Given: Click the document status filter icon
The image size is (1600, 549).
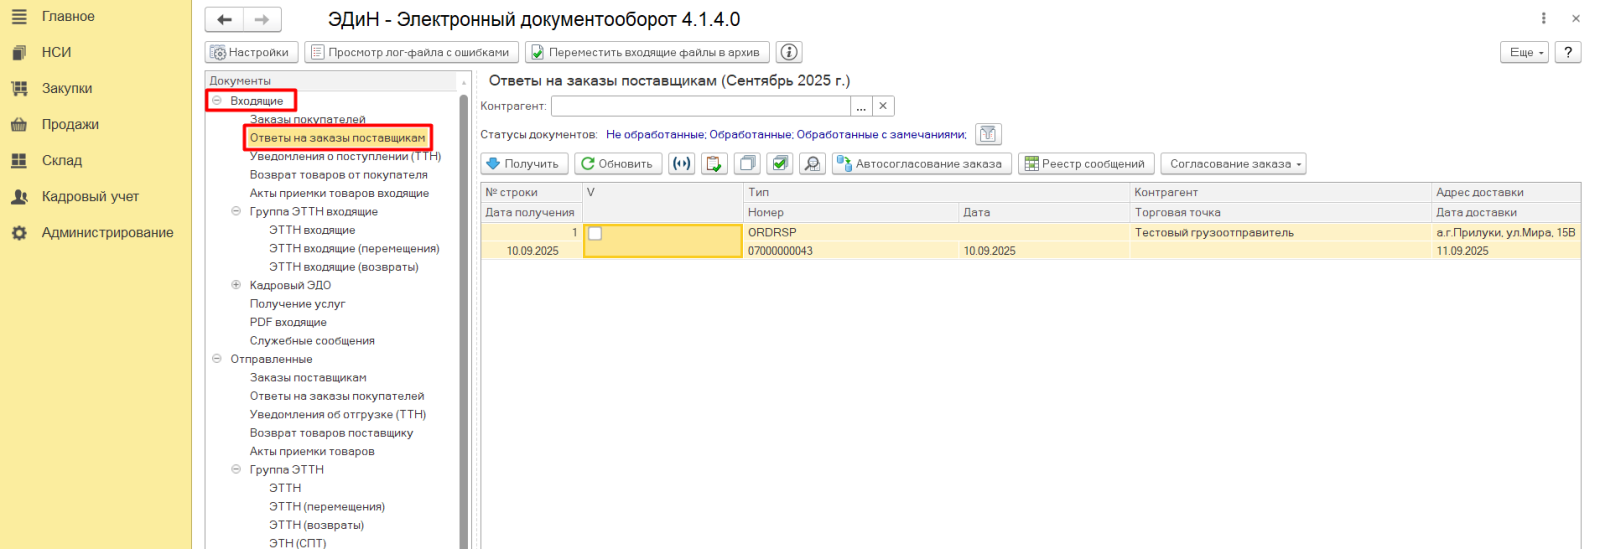Looking at the screenshot, I should coord(988,134).
